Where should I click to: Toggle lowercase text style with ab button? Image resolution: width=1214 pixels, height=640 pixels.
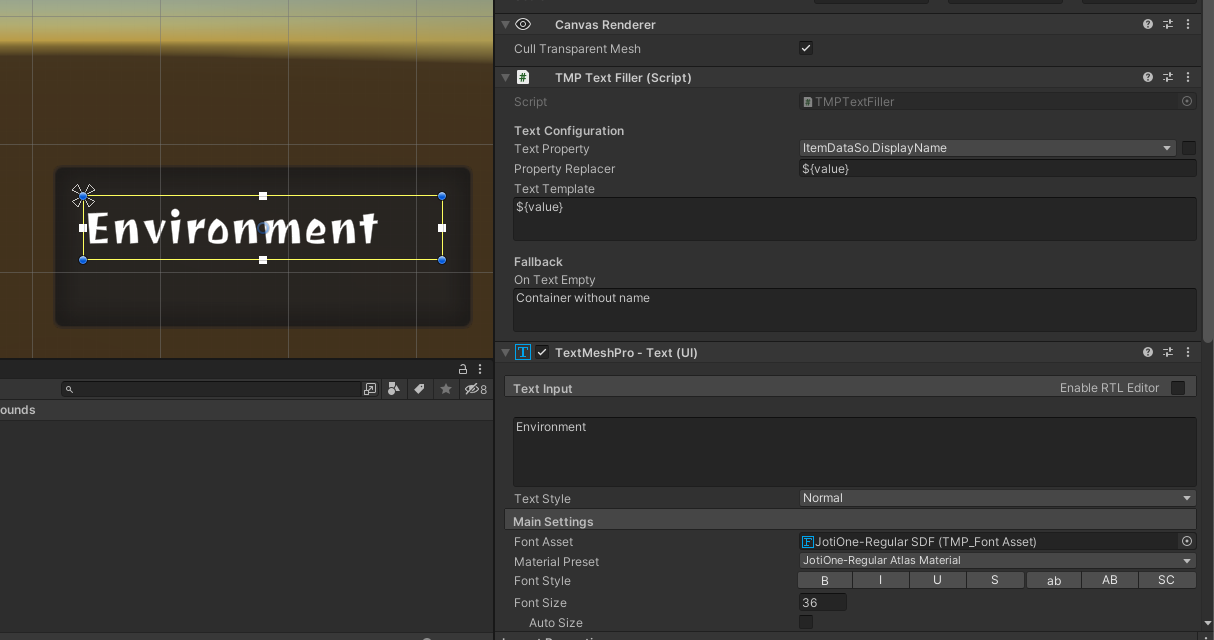coord(1053,580)
